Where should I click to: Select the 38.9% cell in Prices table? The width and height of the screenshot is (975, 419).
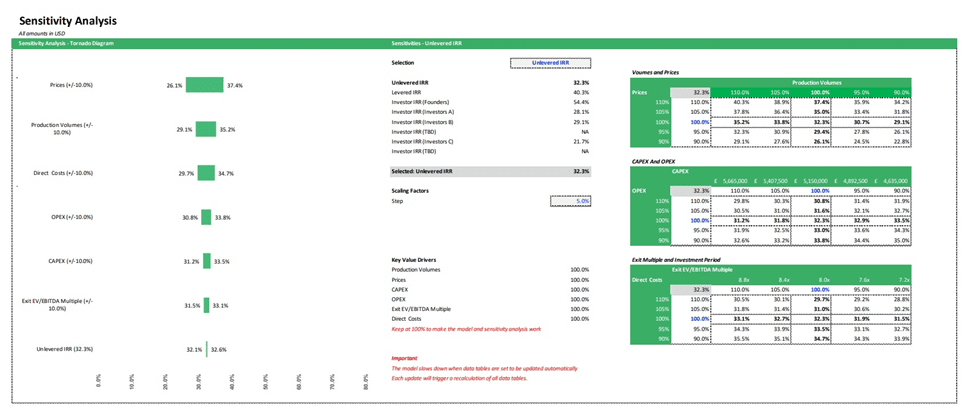[x=770, y=102]
